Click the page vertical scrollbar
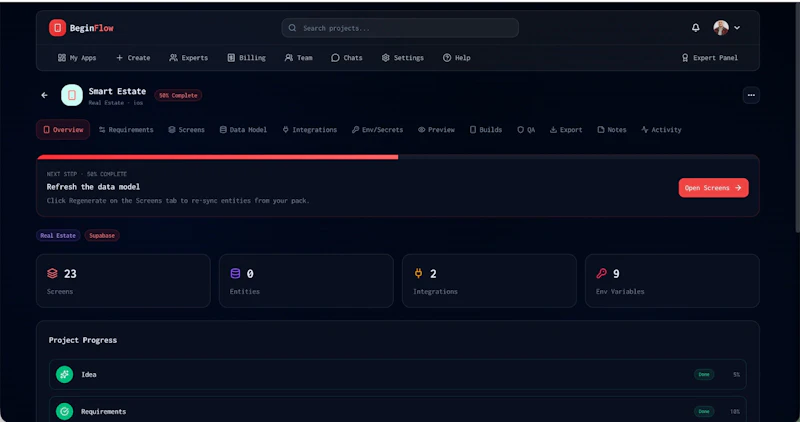This screenshot has height=422, width=800. (796, 117)
